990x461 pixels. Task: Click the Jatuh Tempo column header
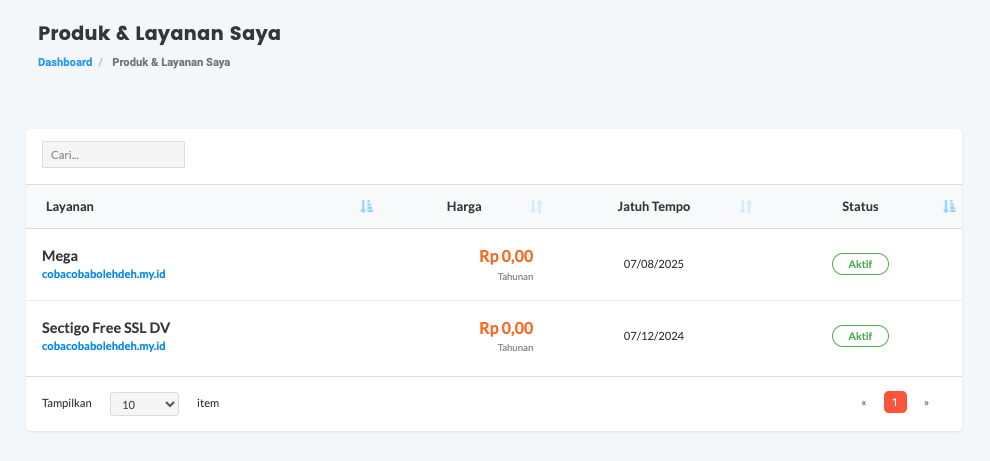[x=653, y=207]
